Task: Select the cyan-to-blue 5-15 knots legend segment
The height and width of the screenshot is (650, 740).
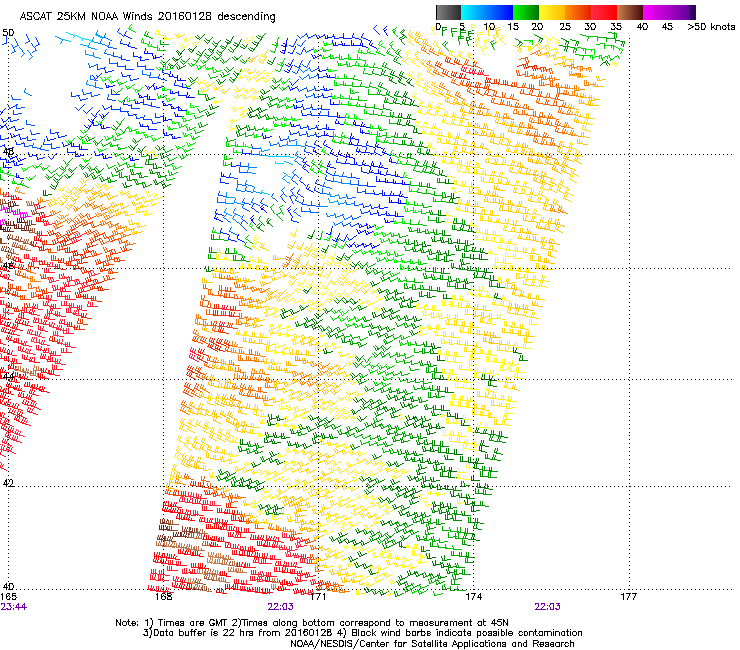Action: (x=487, y=12)
